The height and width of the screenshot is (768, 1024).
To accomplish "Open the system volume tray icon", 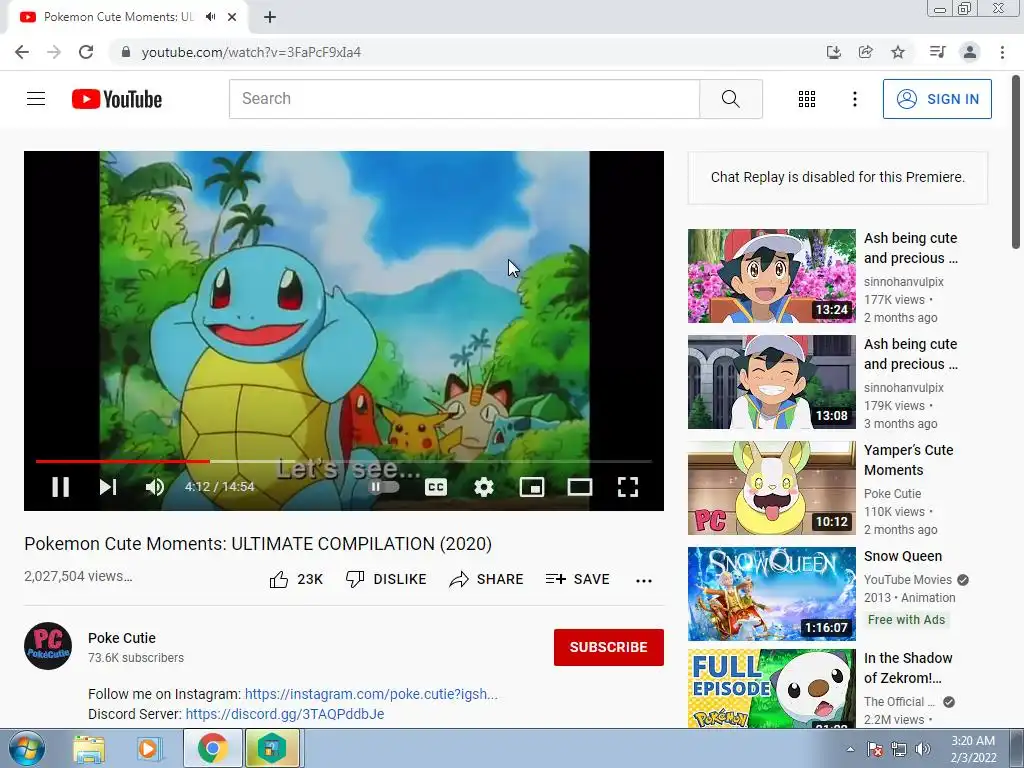I will coord(922,749).
